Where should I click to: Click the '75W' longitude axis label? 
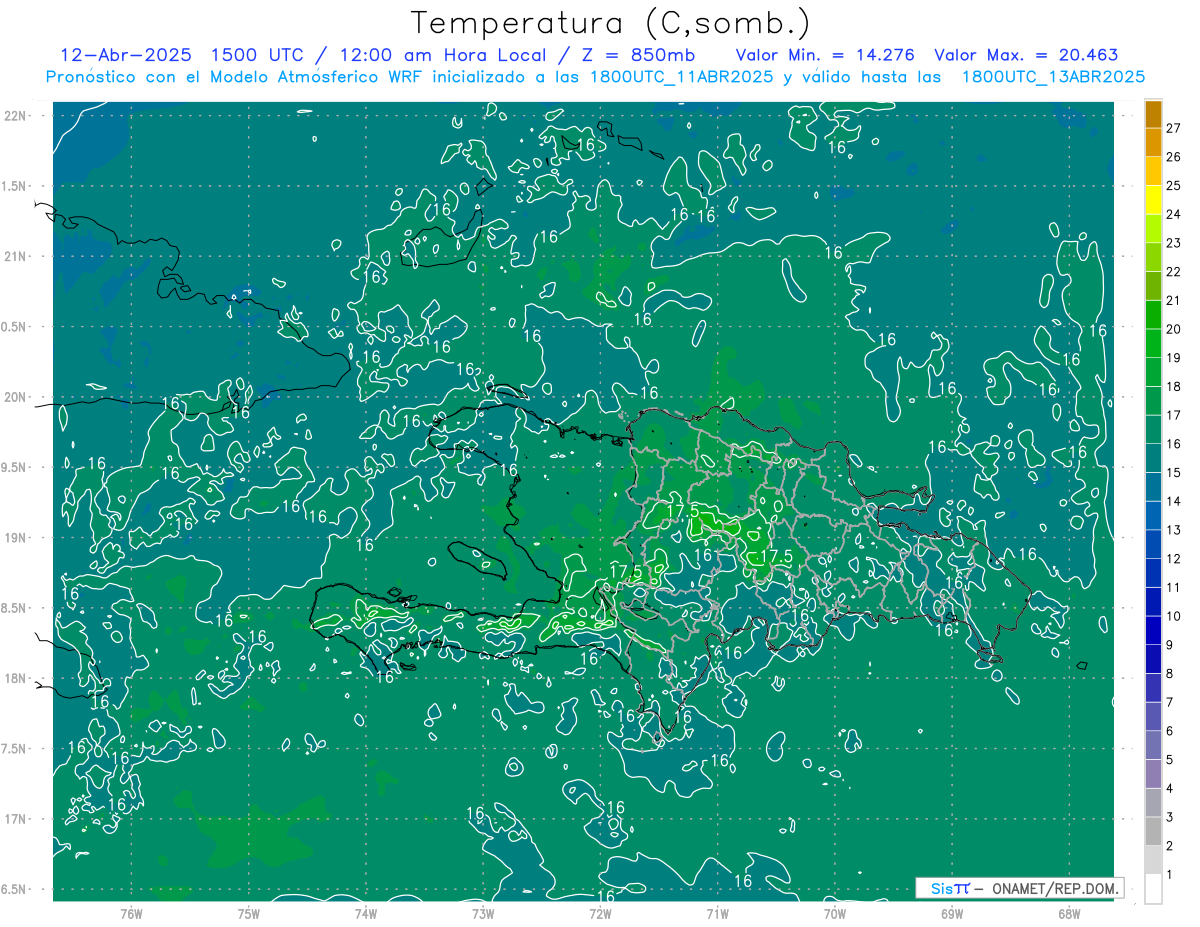(248, 913)
